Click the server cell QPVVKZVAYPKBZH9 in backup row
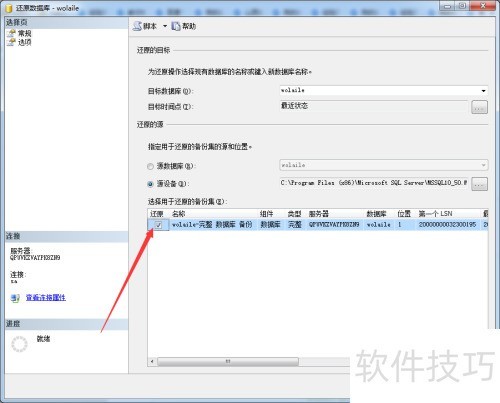The width and height of the screenshot is (500, 403). [x=334, y=225]
